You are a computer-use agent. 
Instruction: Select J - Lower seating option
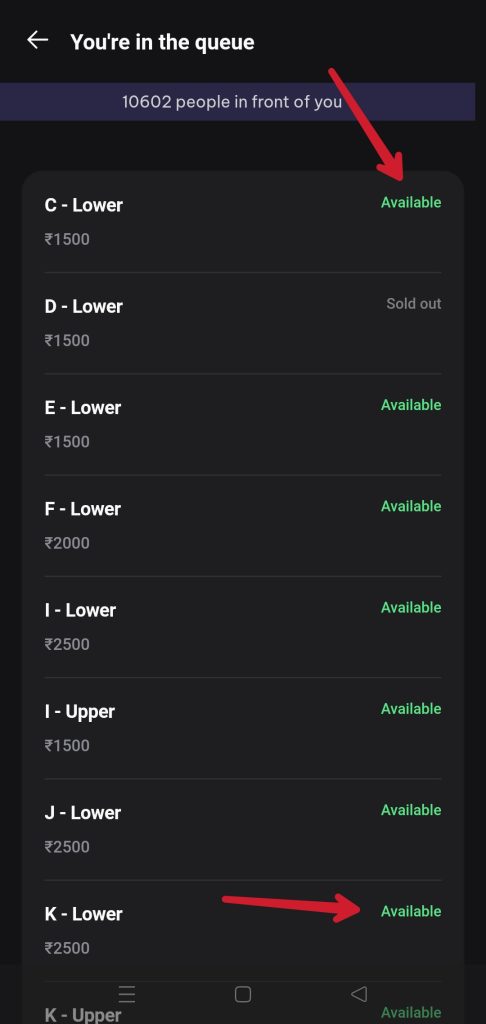tap(243, 829)
